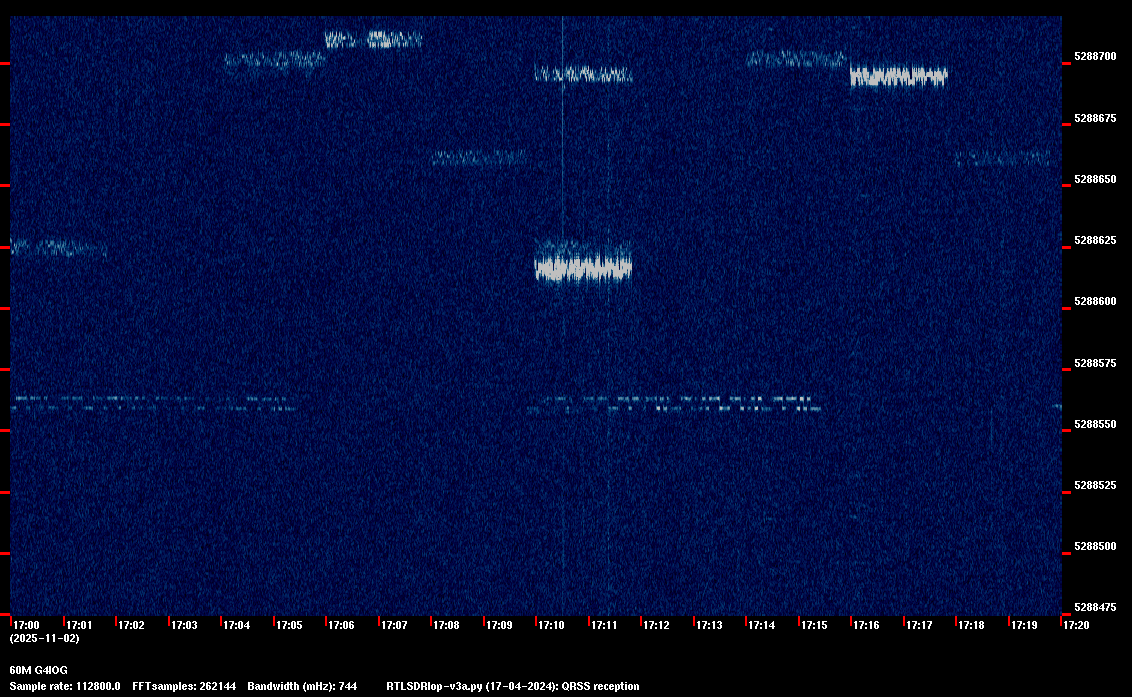Click the faint signal near 5288625 at 17:00
Screen dimensions: 1132x697
tap(58, 248)
